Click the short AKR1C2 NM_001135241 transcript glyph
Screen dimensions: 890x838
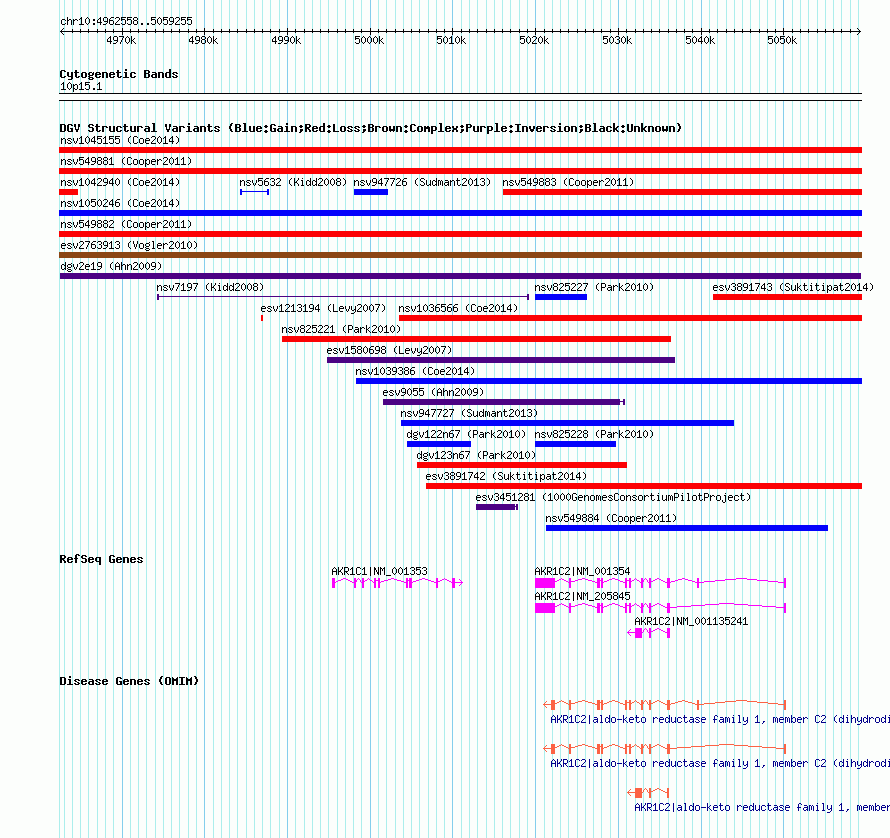pyautogui.click(x=649, y=632)
